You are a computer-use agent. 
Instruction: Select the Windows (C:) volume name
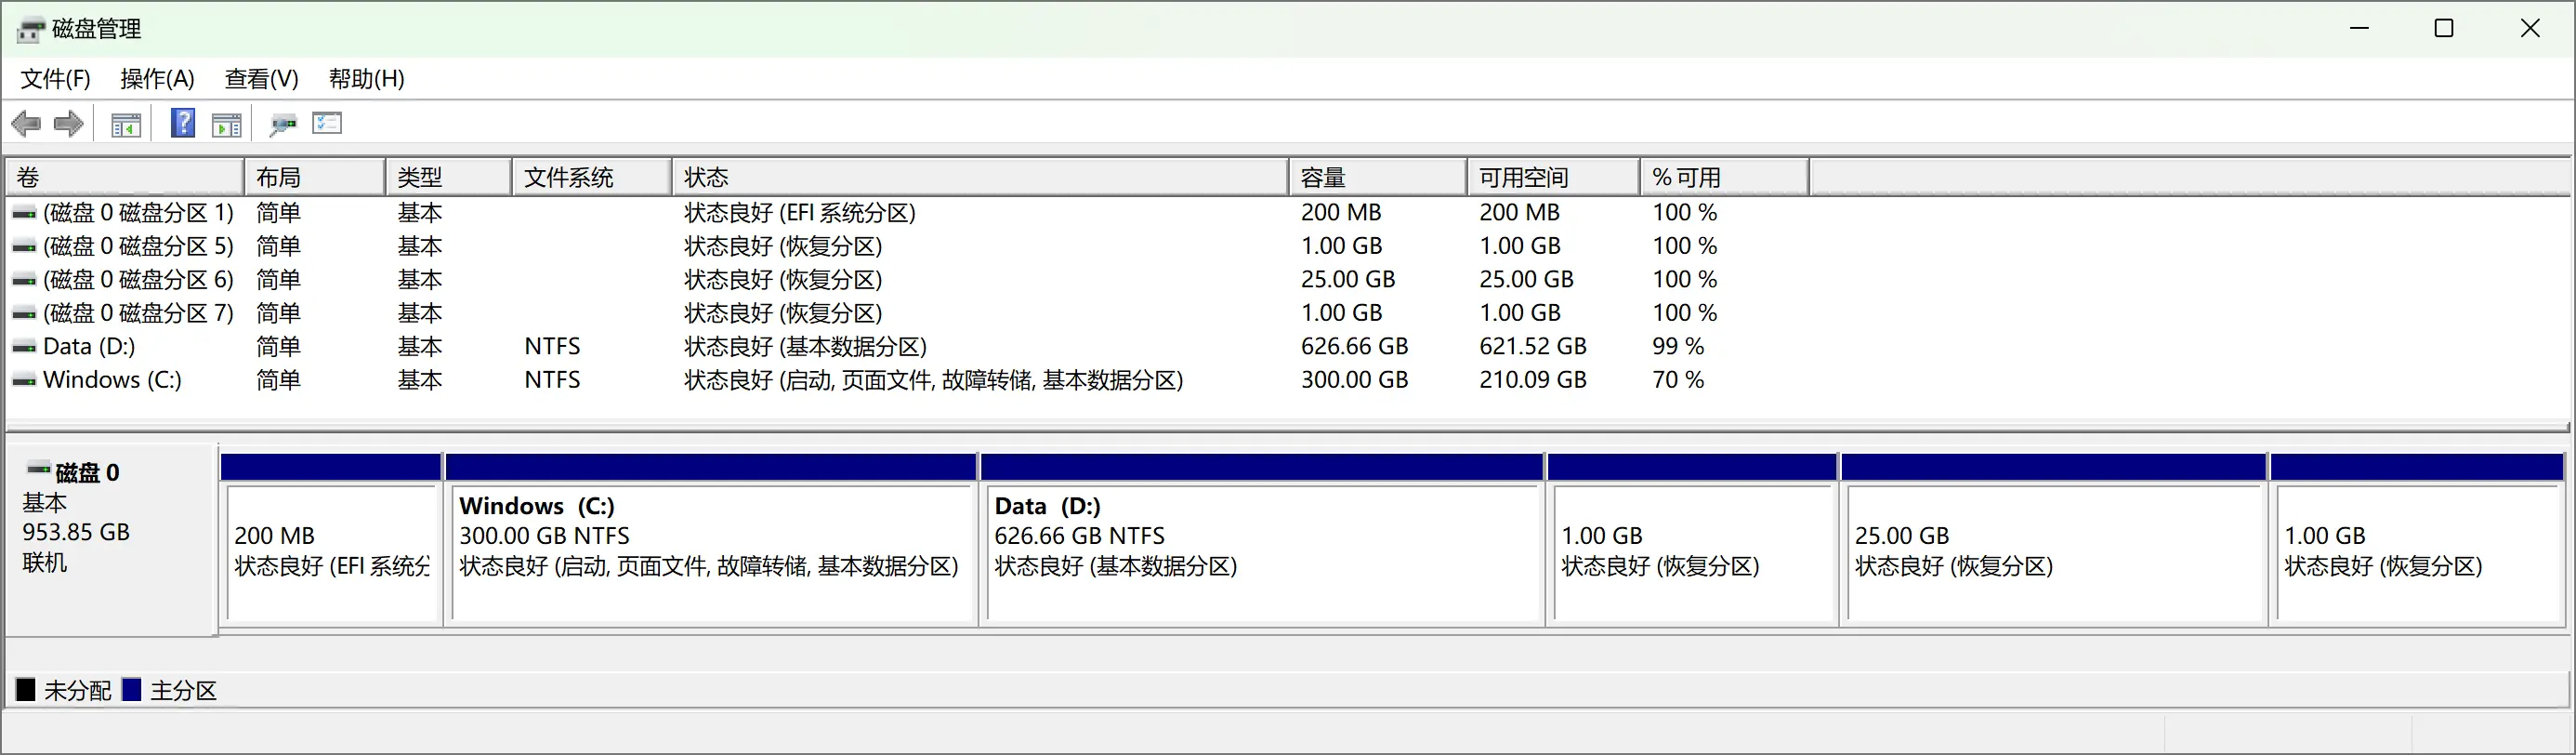click(112, 380)
